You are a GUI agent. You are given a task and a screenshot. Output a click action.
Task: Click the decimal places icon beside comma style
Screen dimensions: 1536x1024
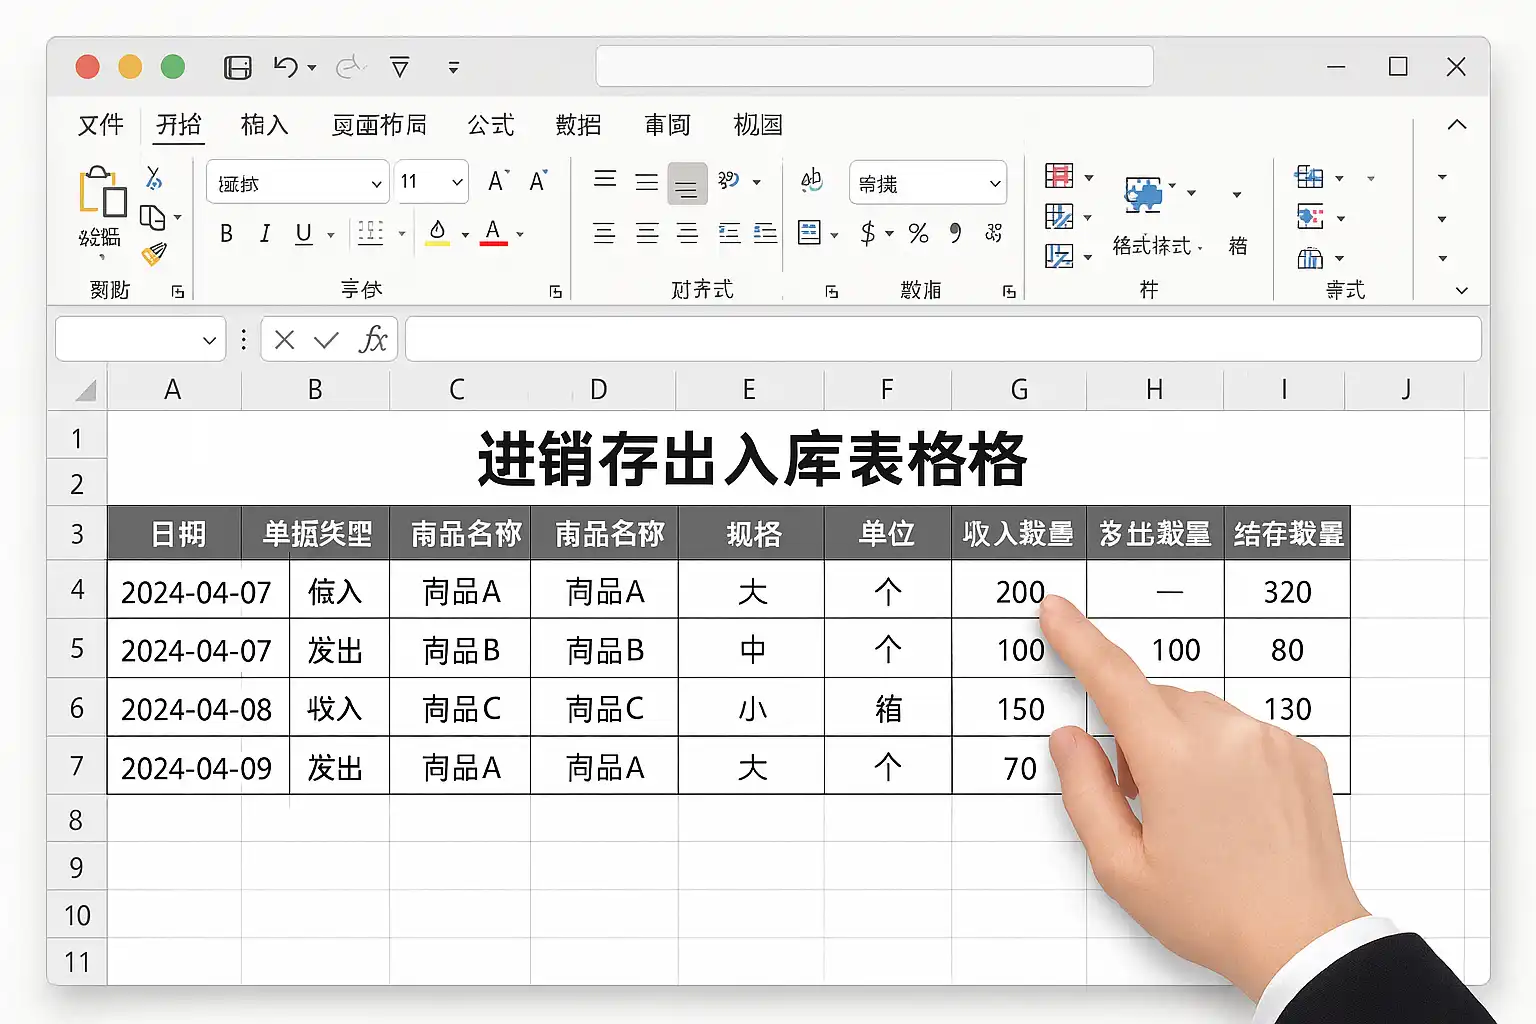(993, 233)
